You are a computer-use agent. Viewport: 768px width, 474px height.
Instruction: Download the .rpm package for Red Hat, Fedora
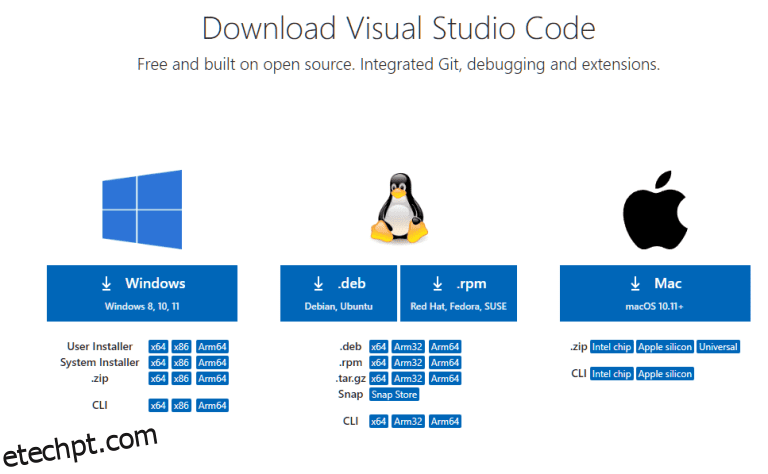coord(458,293)
